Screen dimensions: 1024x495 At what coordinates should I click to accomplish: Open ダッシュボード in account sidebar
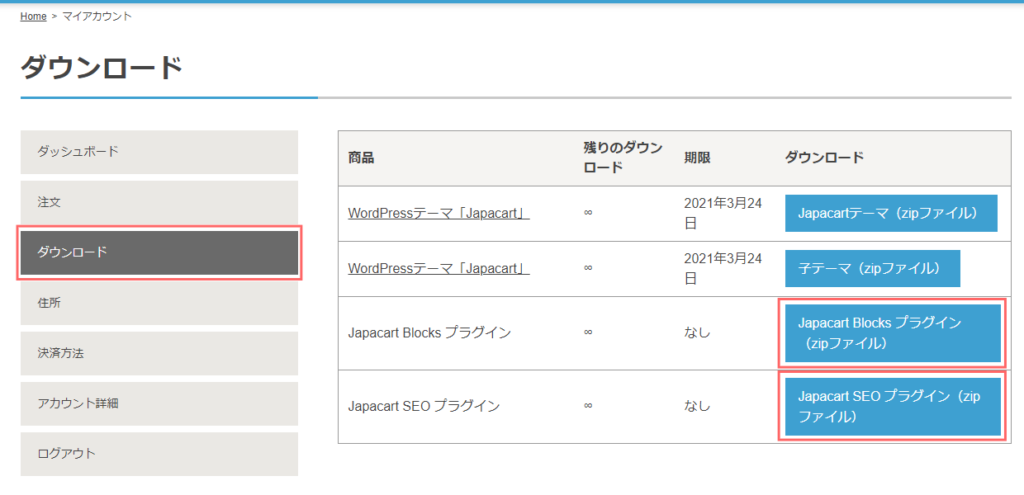coord(159,152)
